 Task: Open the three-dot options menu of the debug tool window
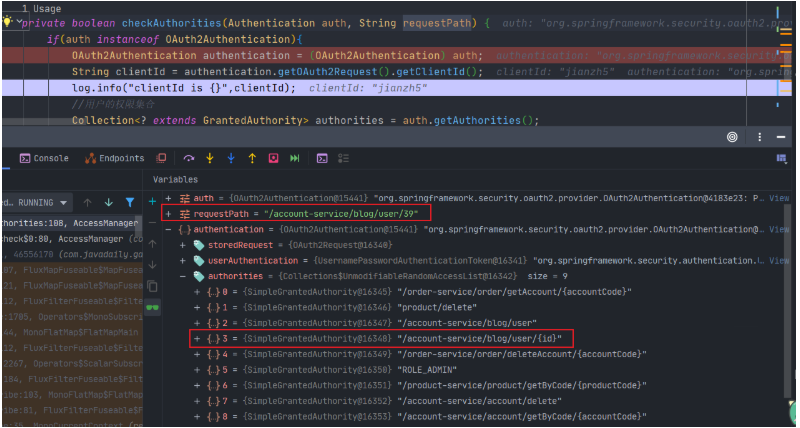(760, 137)
